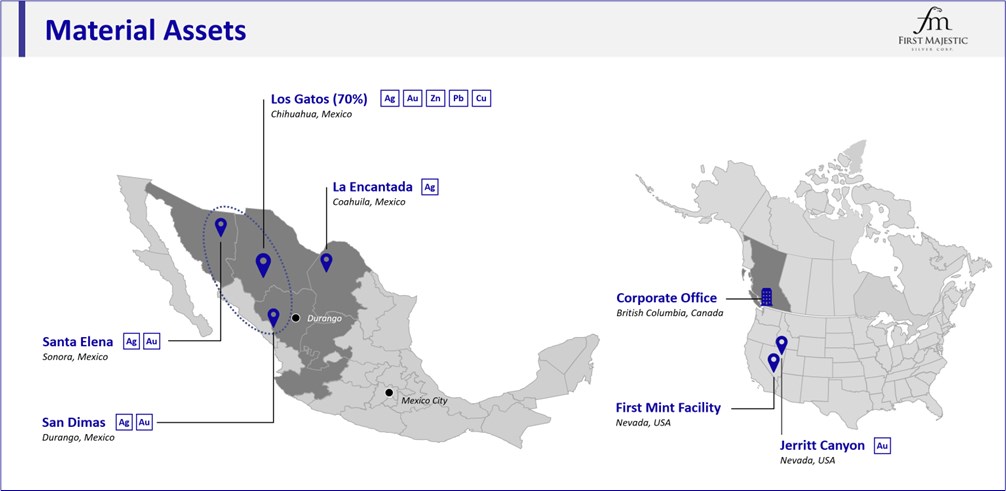The image size is (1006, 491).
Task: Click the Mexico City marker dot
Action: (389, 392)
